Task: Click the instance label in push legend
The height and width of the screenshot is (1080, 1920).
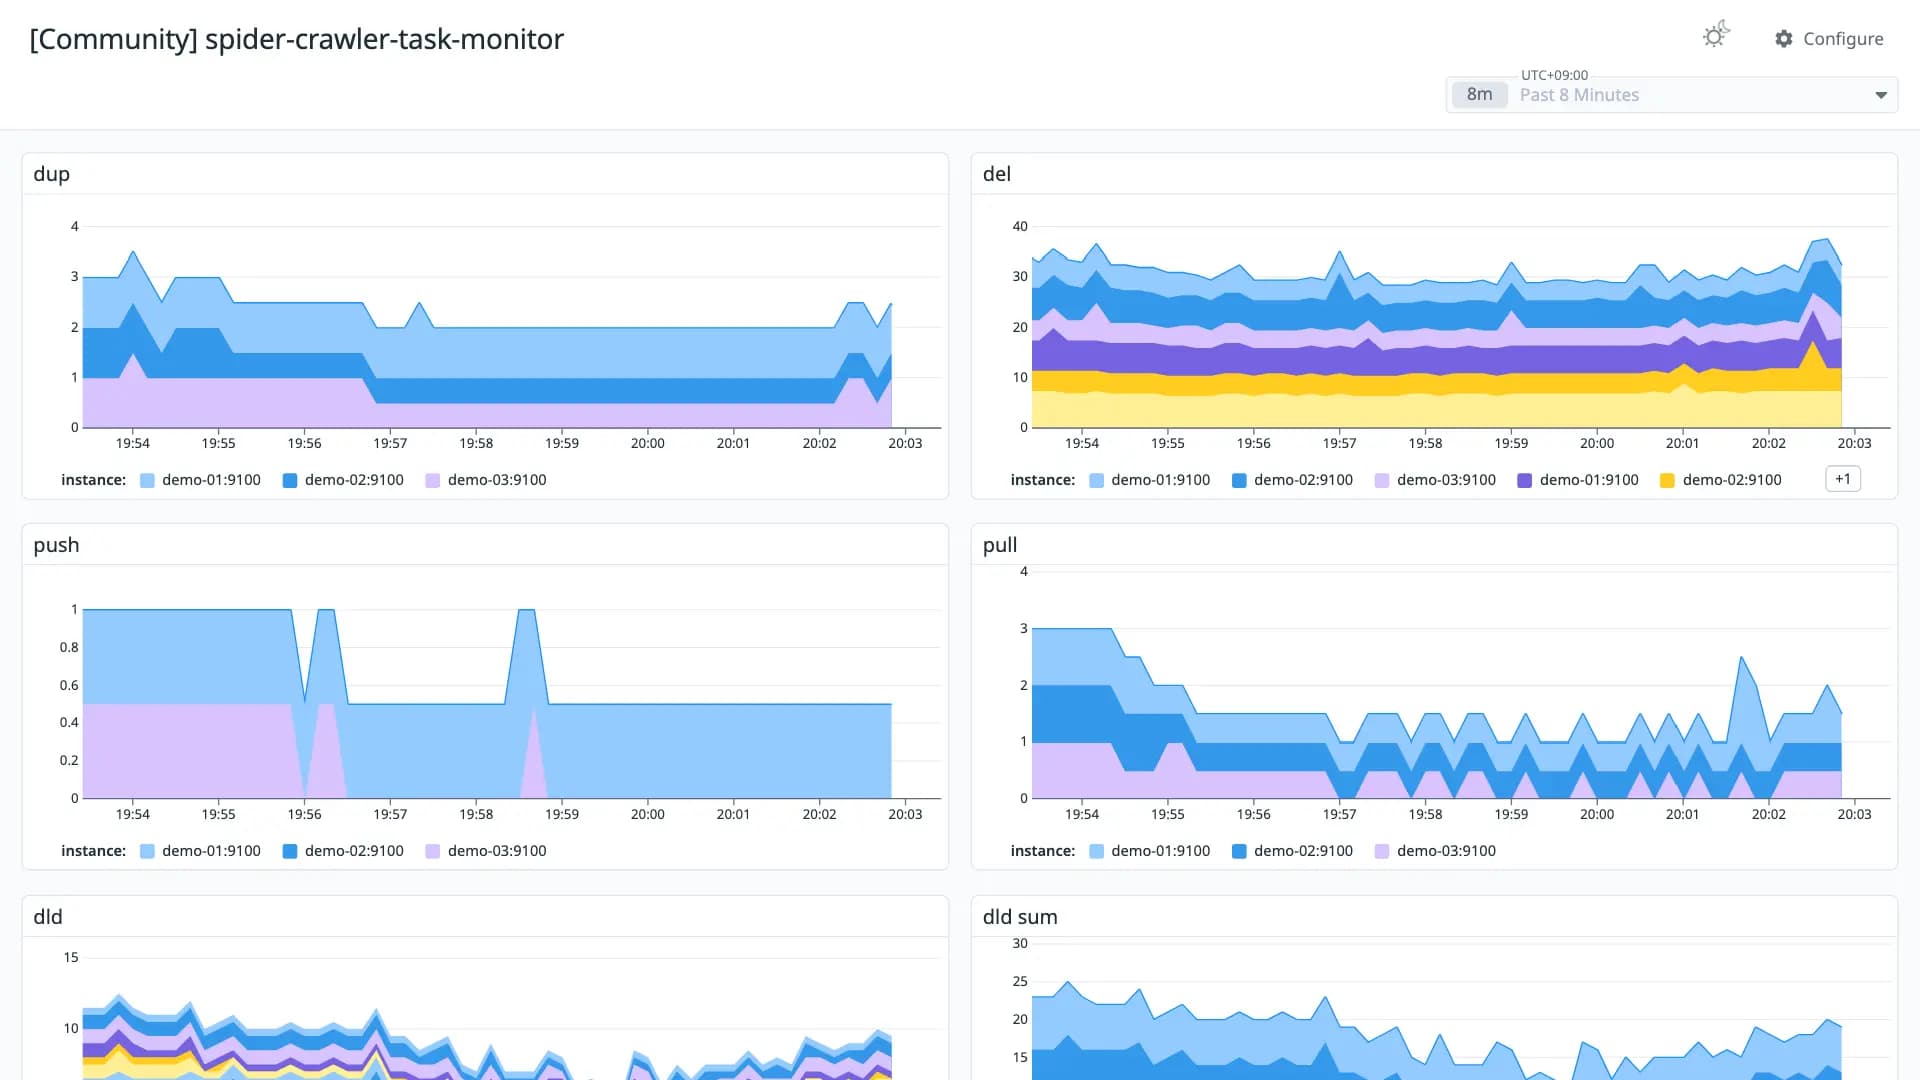Action: pos(93,851)
